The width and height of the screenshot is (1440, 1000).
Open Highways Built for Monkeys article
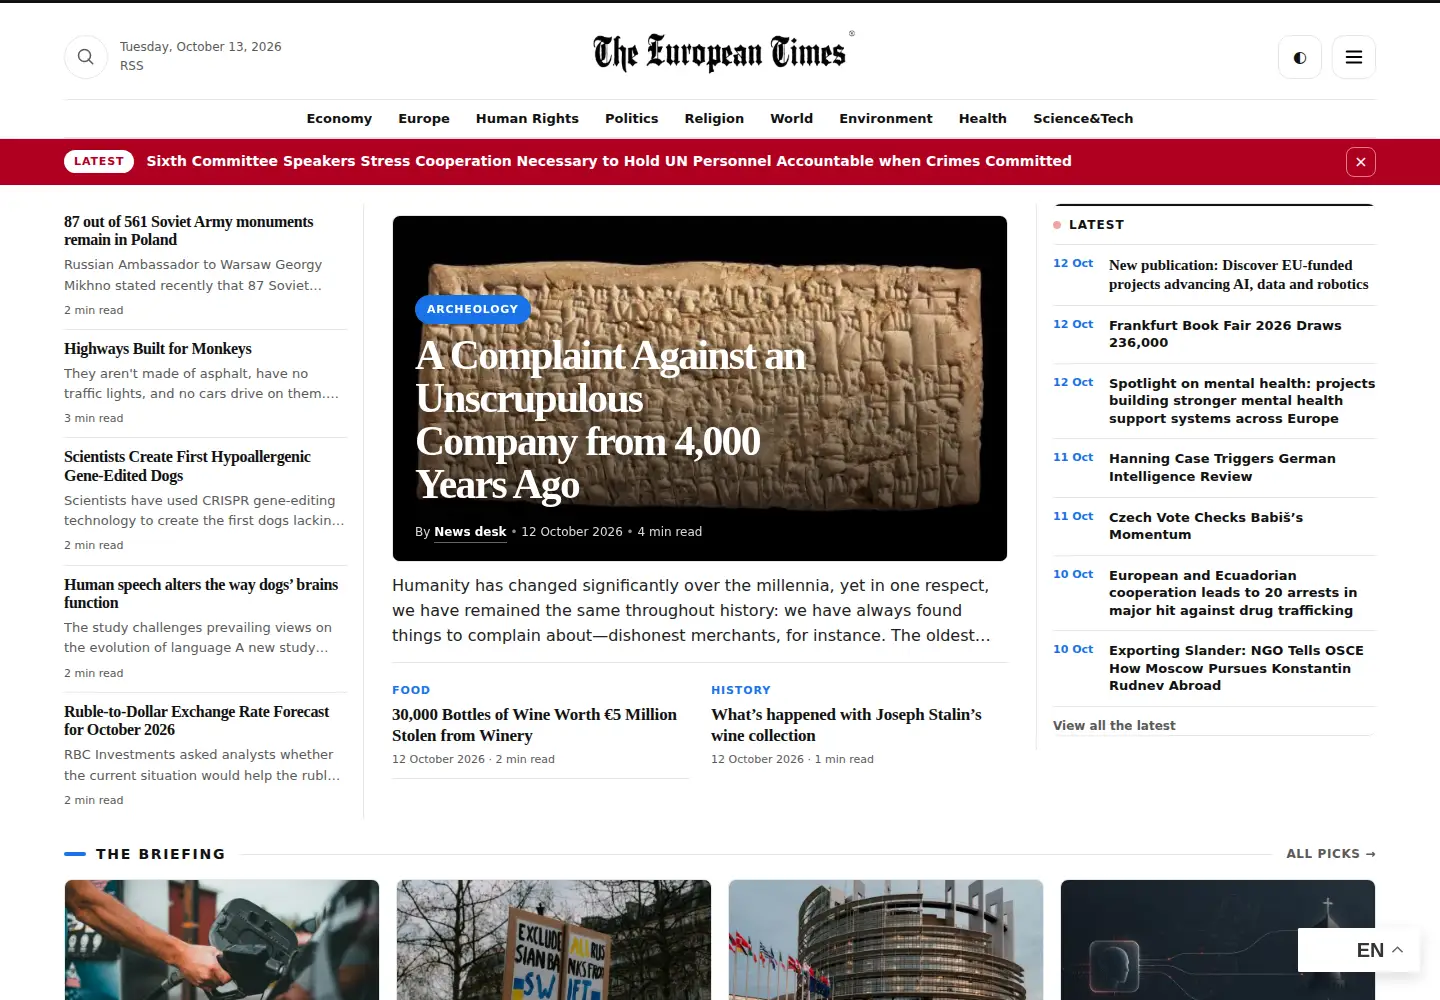coord(158,349)
